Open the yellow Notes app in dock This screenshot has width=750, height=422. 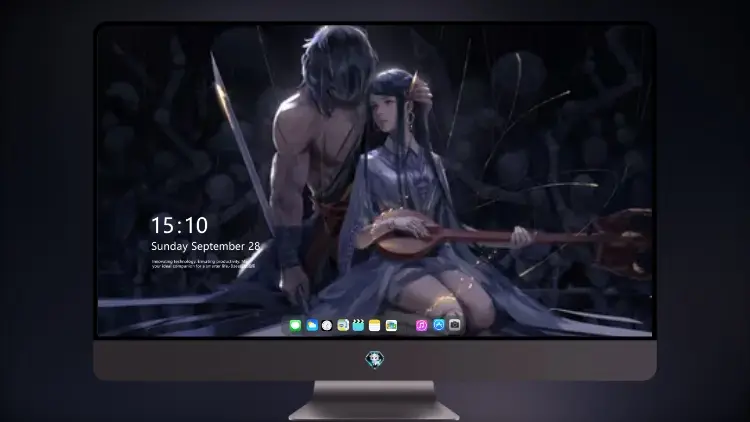coord(375,326)
